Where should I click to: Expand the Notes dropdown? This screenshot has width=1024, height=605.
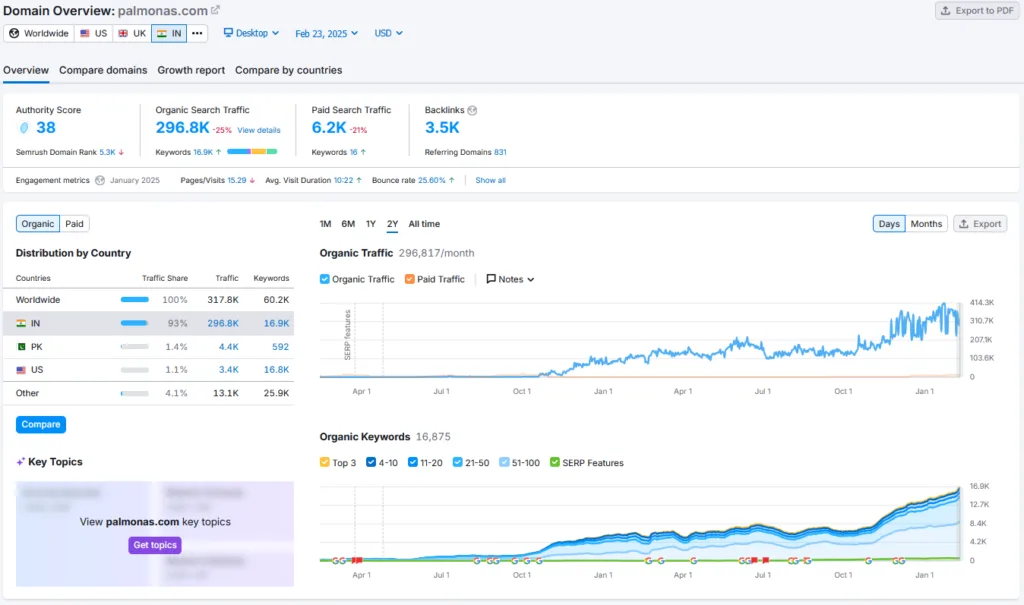[x=510, y=279]
